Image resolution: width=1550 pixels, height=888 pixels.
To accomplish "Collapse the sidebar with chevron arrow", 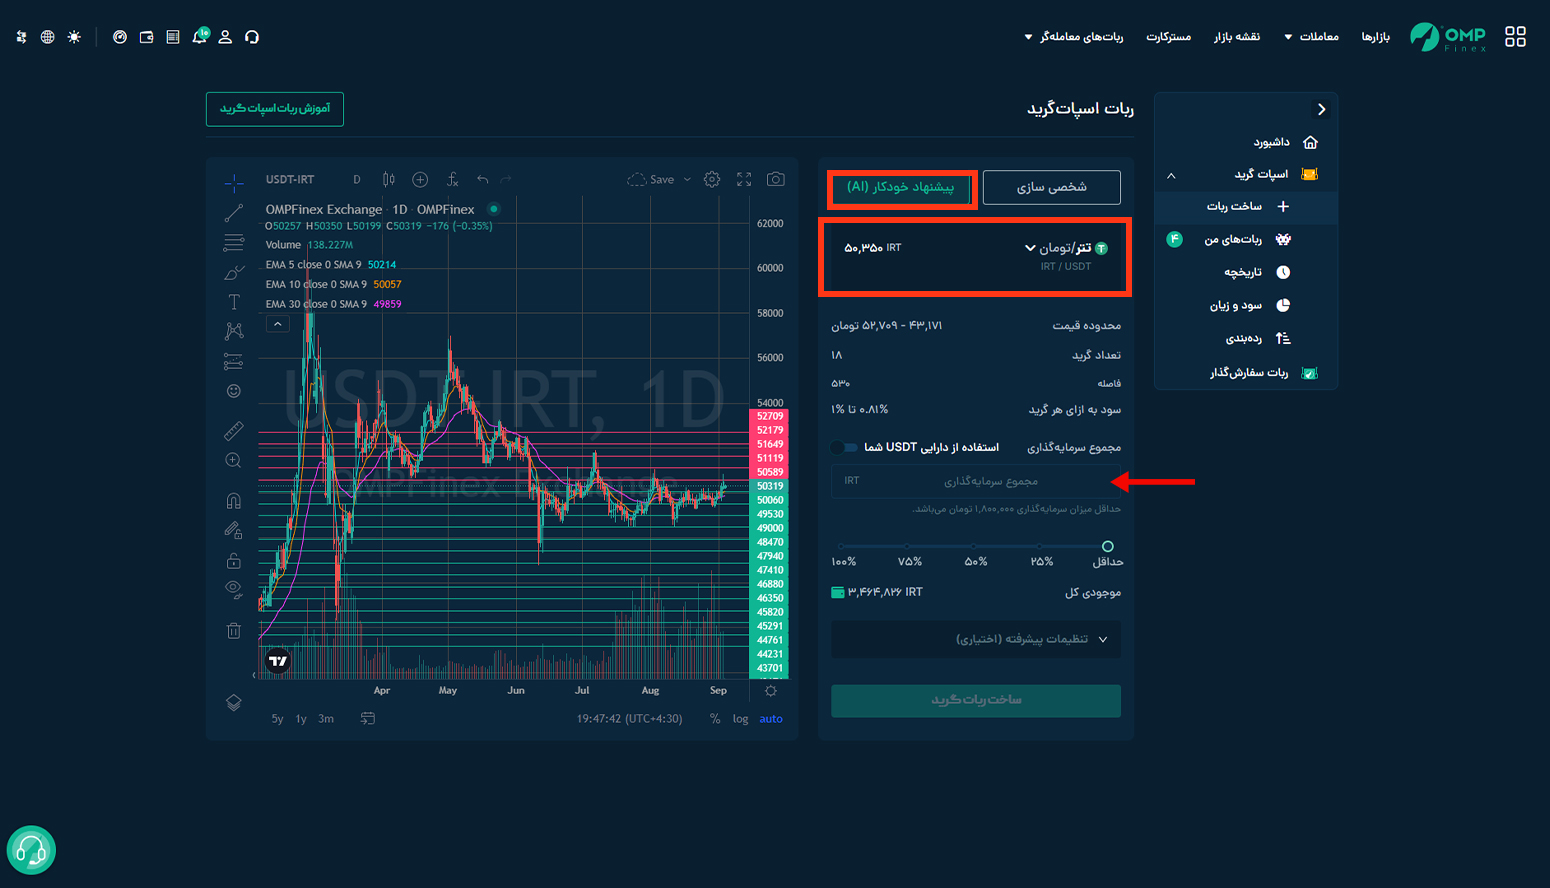I will point(1321,109).
